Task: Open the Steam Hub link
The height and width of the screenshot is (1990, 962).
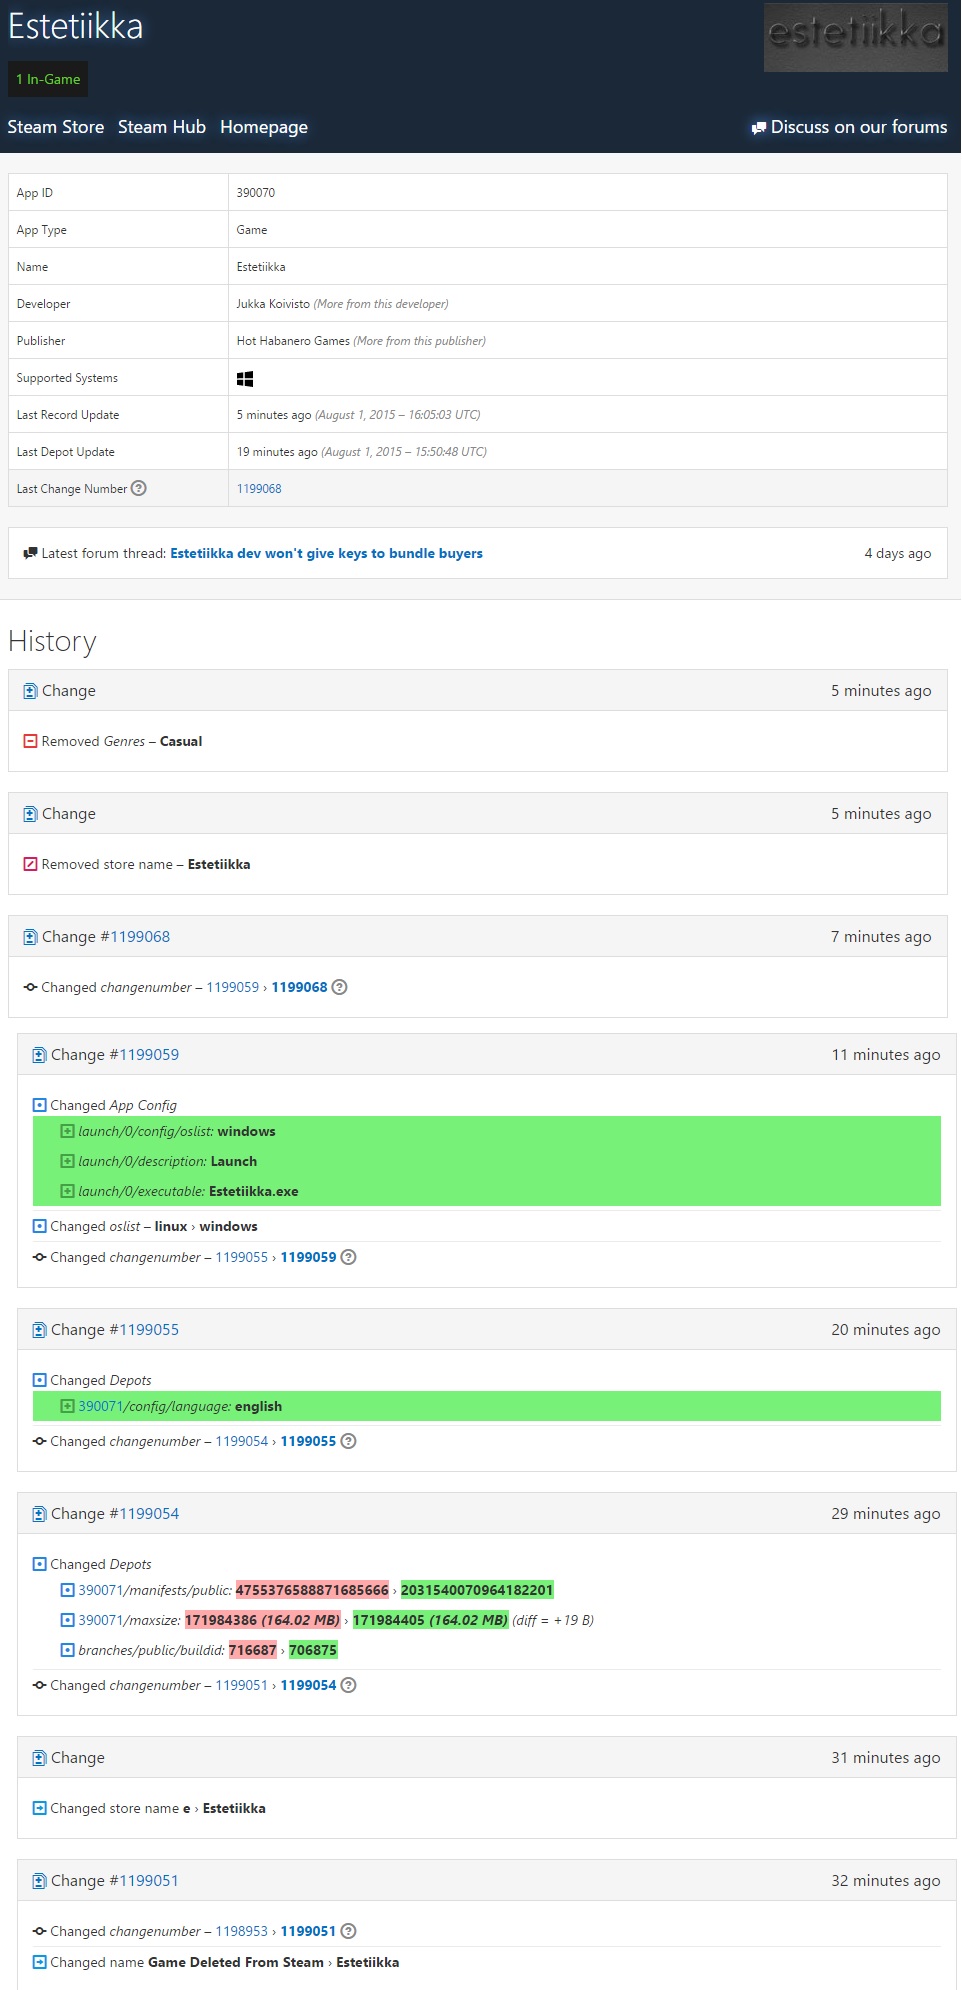Action: 162,127
